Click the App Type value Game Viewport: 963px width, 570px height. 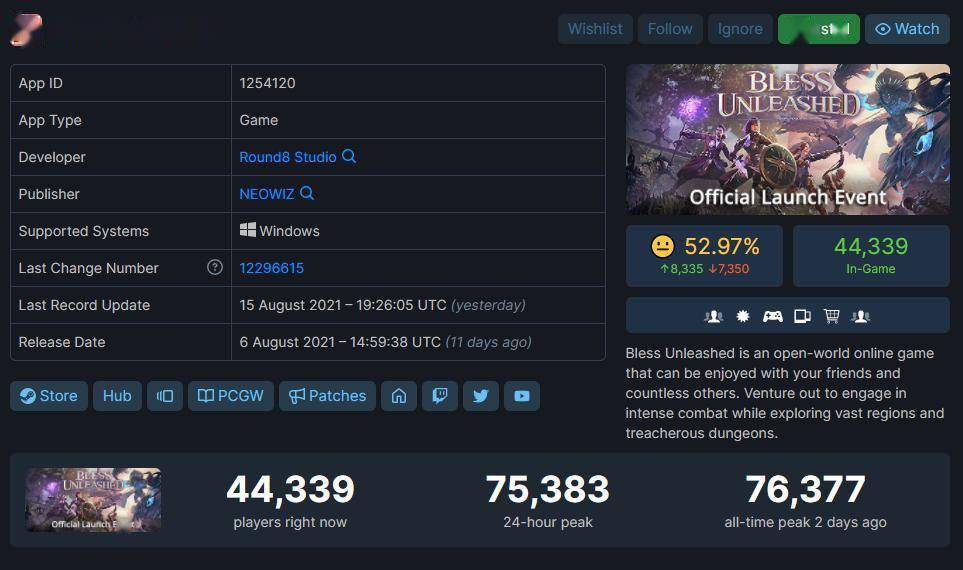click(x=259, y=120)
